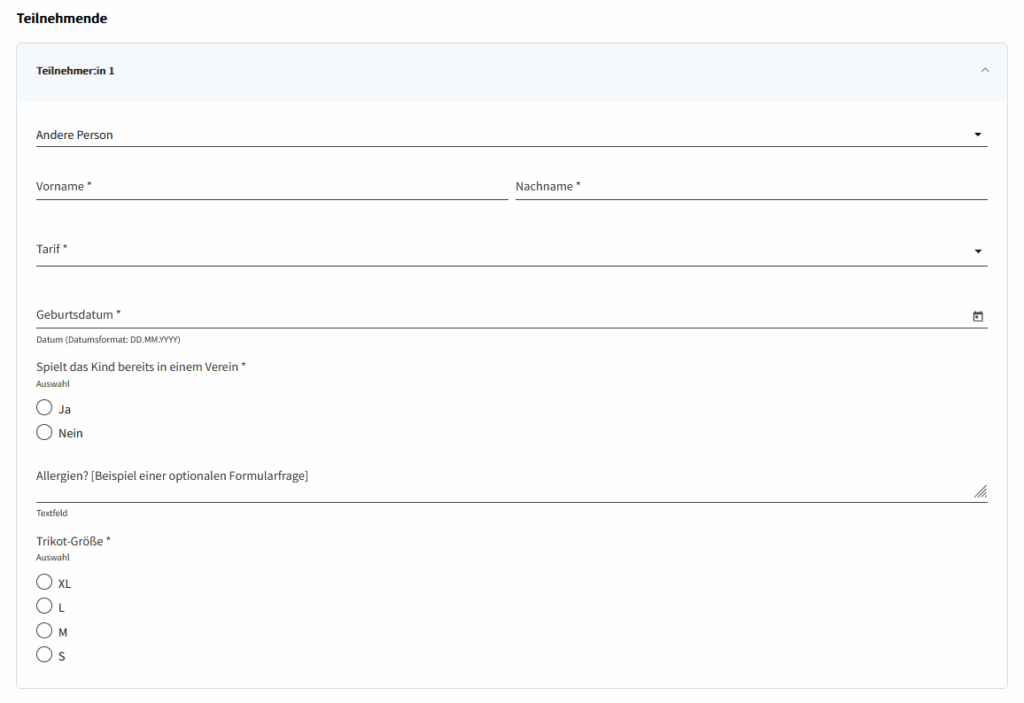Select Nein for club membership
Screen dimensions: 1024x703
(x=44, y=433)
